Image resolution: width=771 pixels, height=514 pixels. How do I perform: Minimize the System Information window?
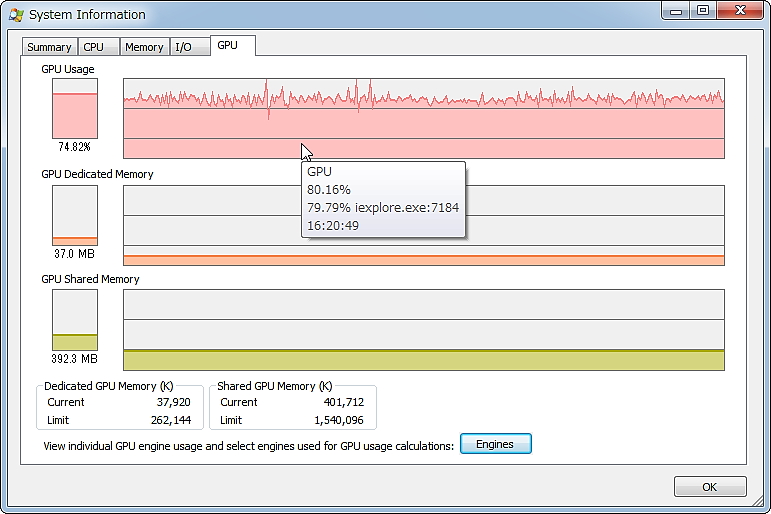point(679,10)
